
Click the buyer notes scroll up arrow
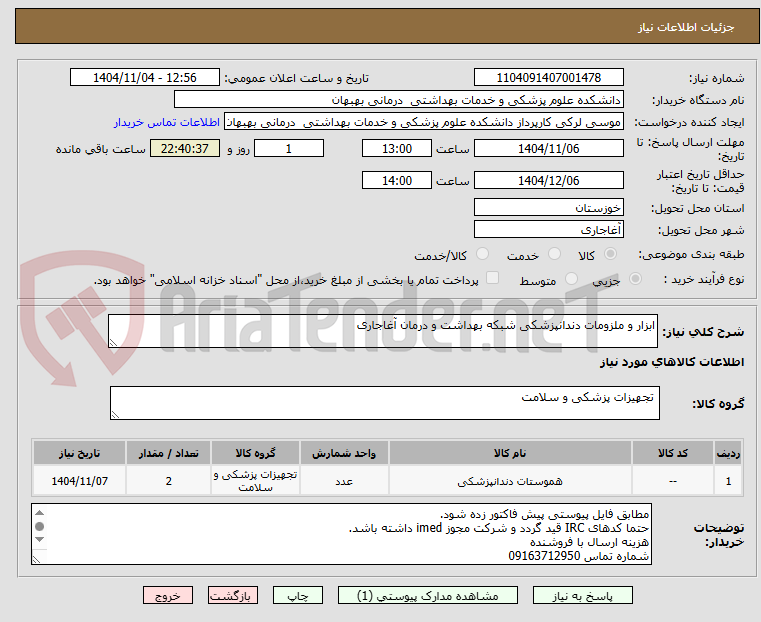[x=40, y=513]
